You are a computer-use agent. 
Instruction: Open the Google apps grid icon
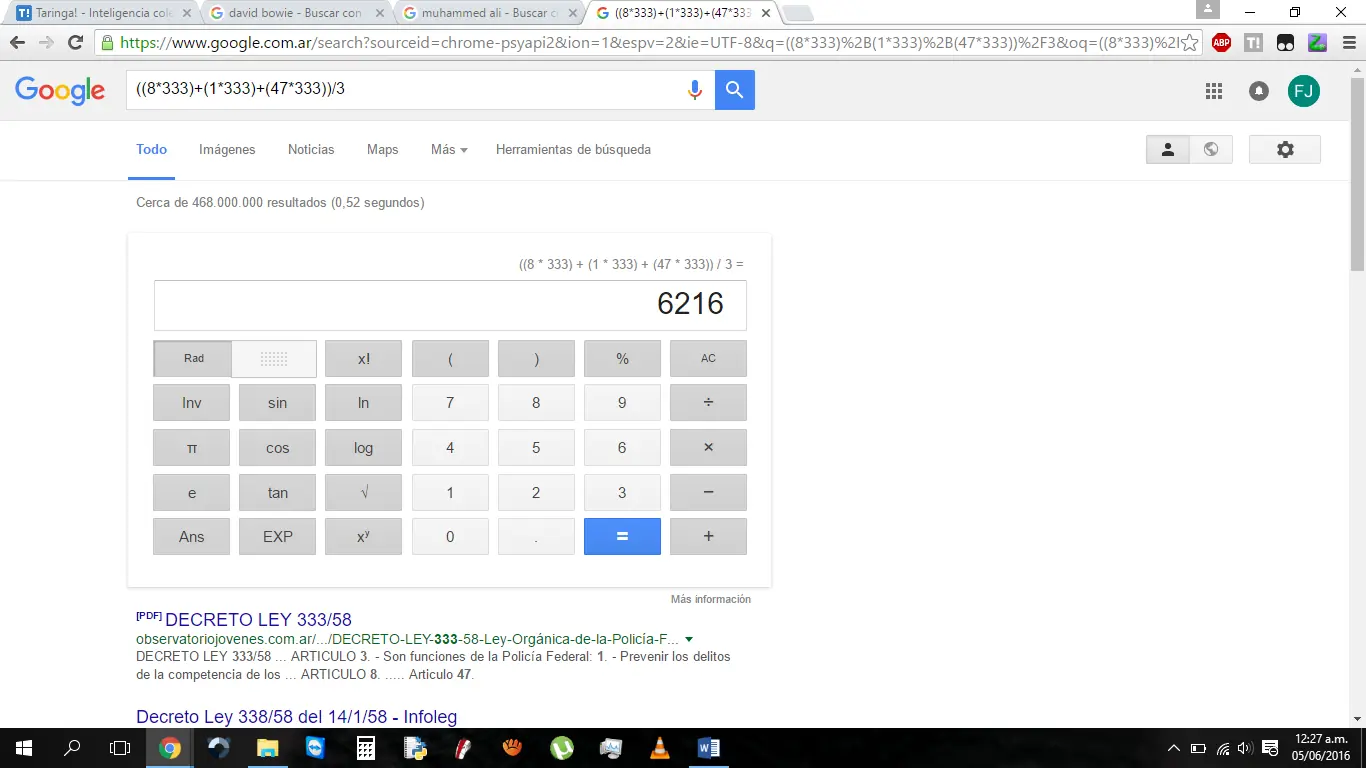pyautogui.click(x=1214, y=91)
